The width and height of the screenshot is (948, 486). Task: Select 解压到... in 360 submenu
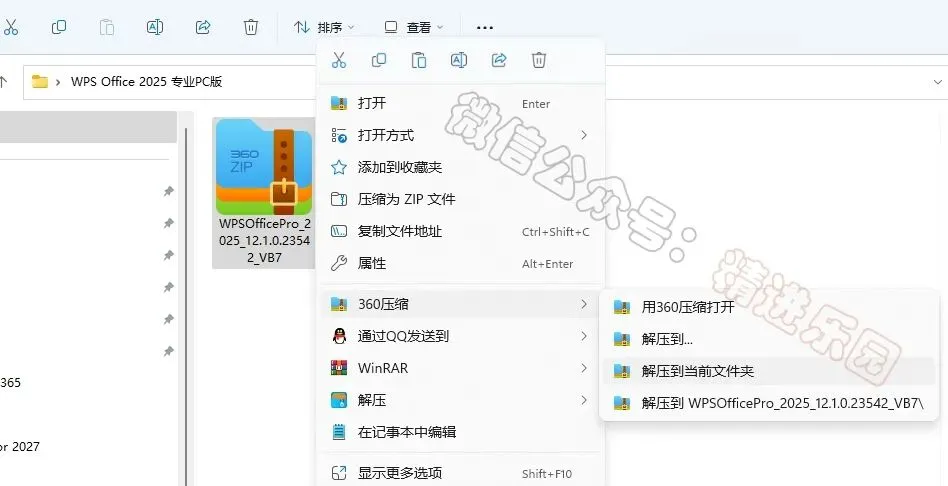pyautogui.click(x=768, y=339)
